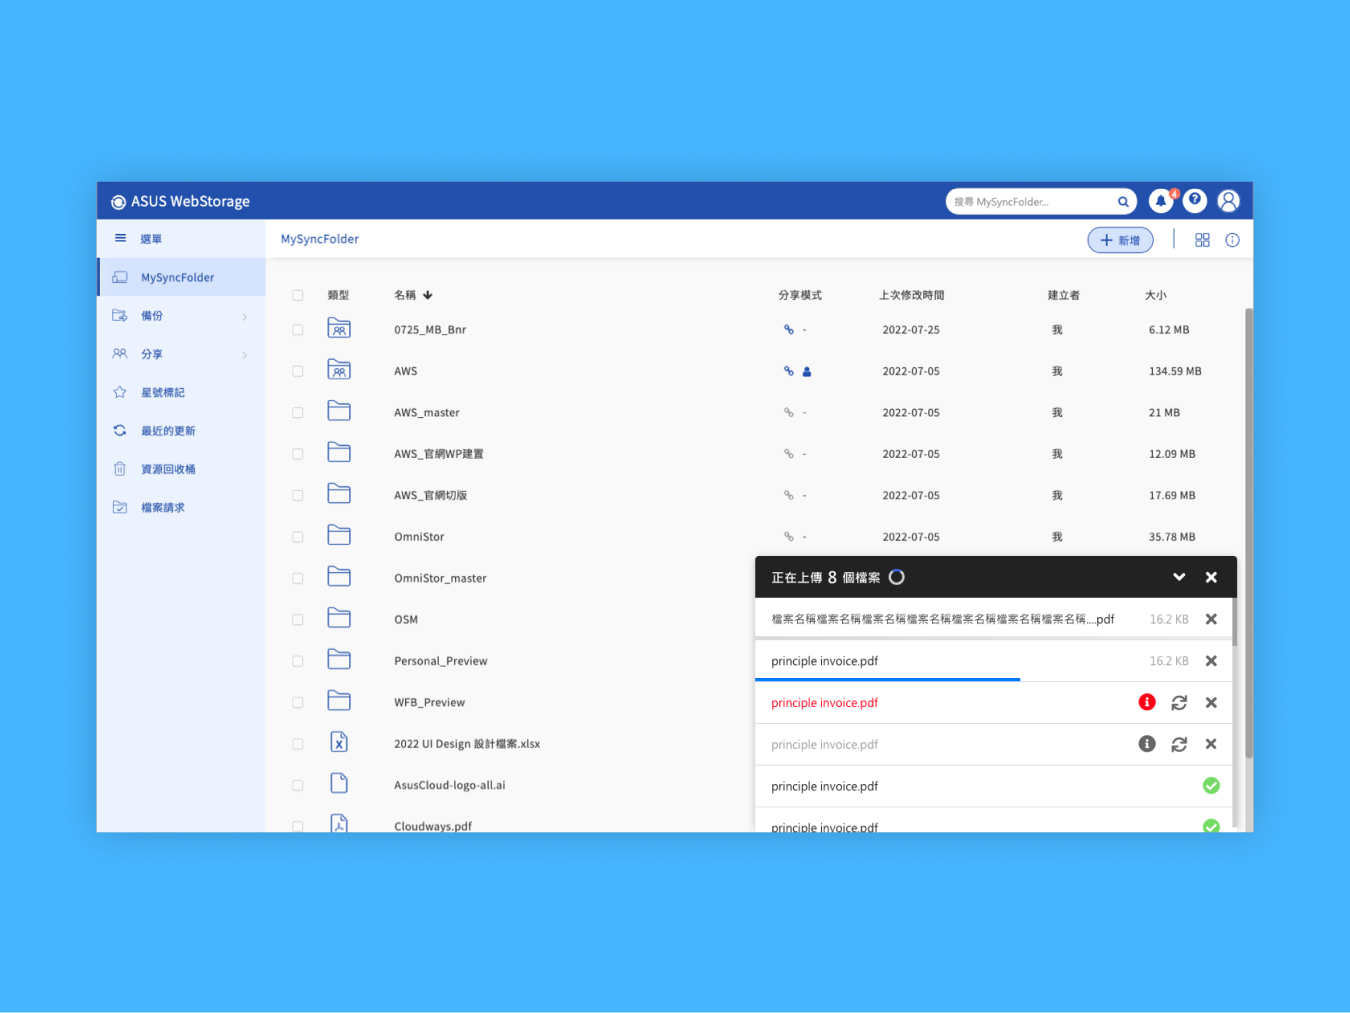
Task: Close the upload panel
Action: 1211,577
